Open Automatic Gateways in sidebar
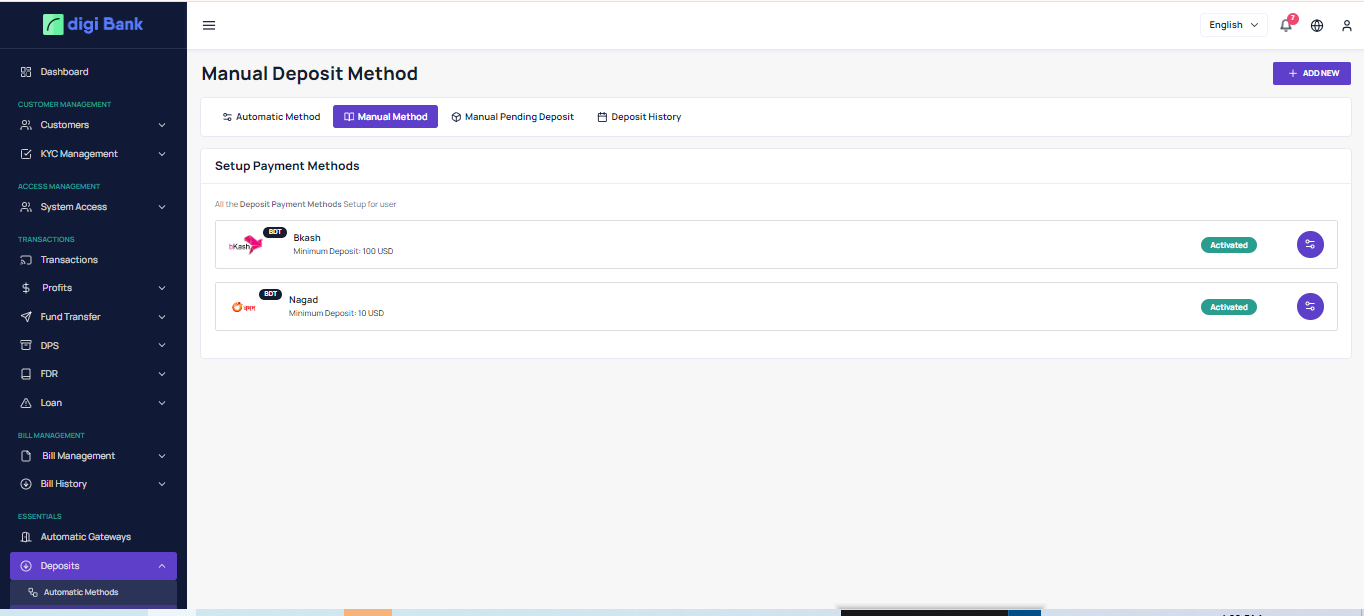Image resolution: width=1364 pixels, height=616 pixels. 85,537
